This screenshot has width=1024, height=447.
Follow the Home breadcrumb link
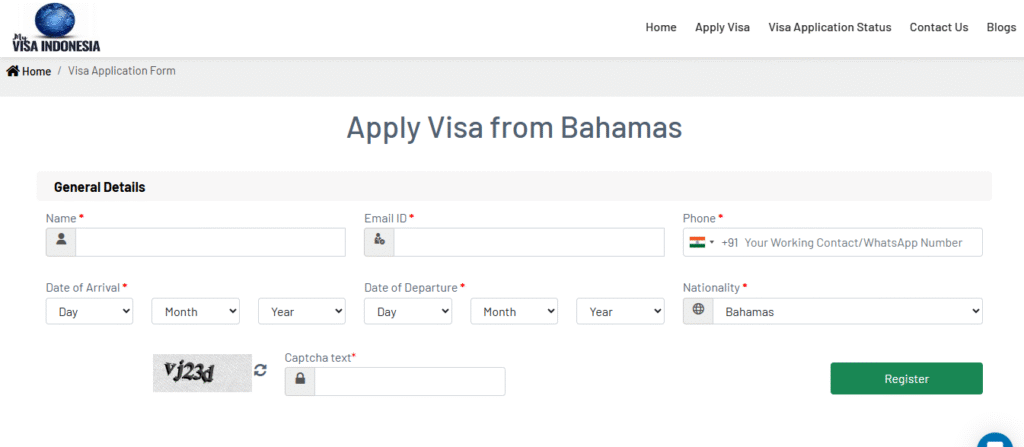tap(36, 71)
